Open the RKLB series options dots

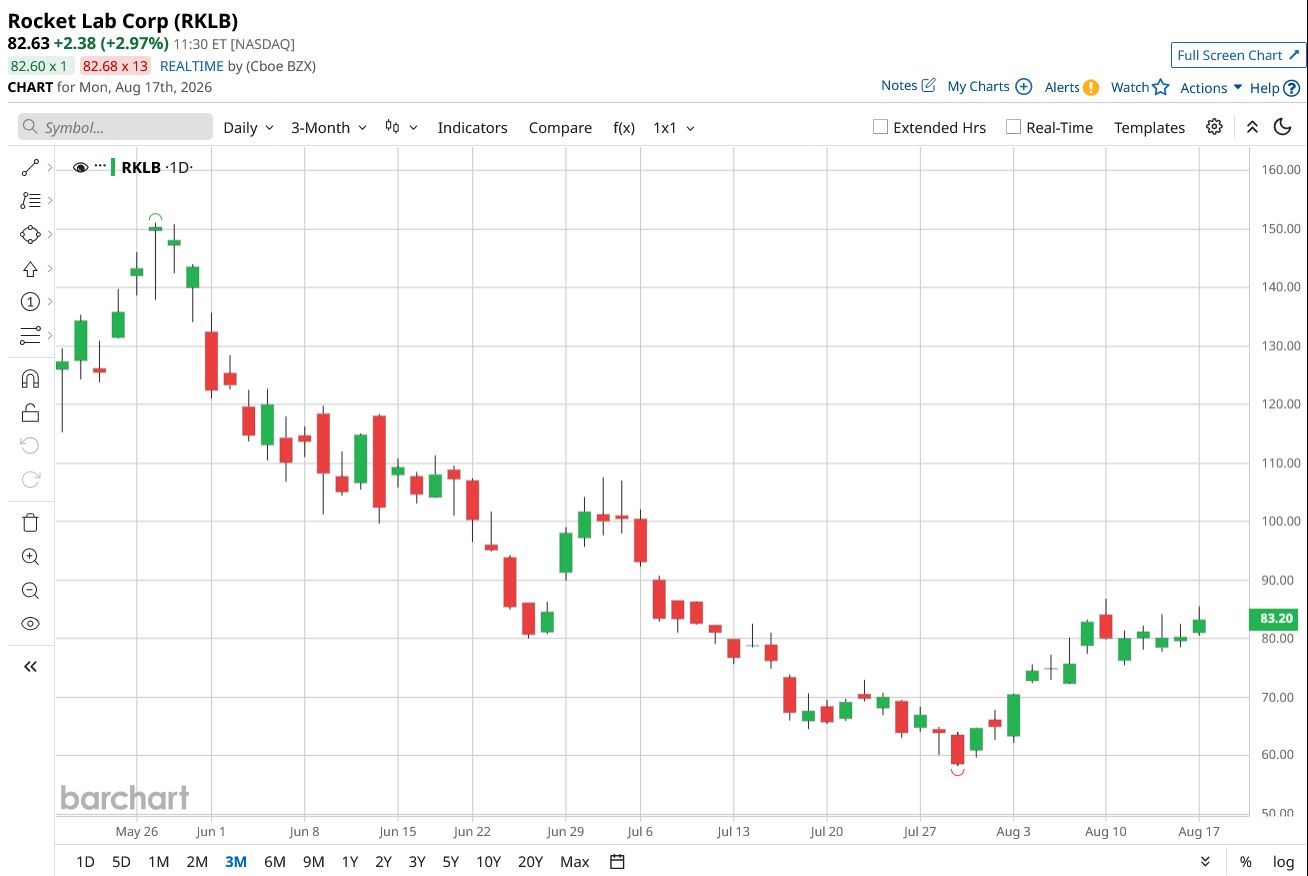click(100, 166)
